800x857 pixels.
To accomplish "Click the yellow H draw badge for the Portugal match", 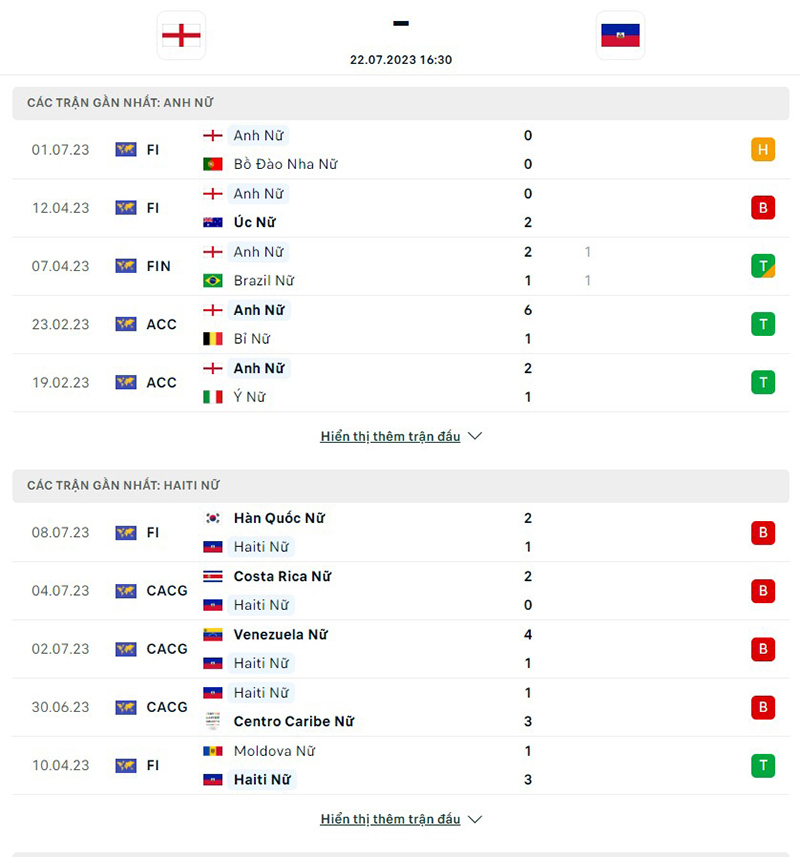I will click(x=764, y=149).
